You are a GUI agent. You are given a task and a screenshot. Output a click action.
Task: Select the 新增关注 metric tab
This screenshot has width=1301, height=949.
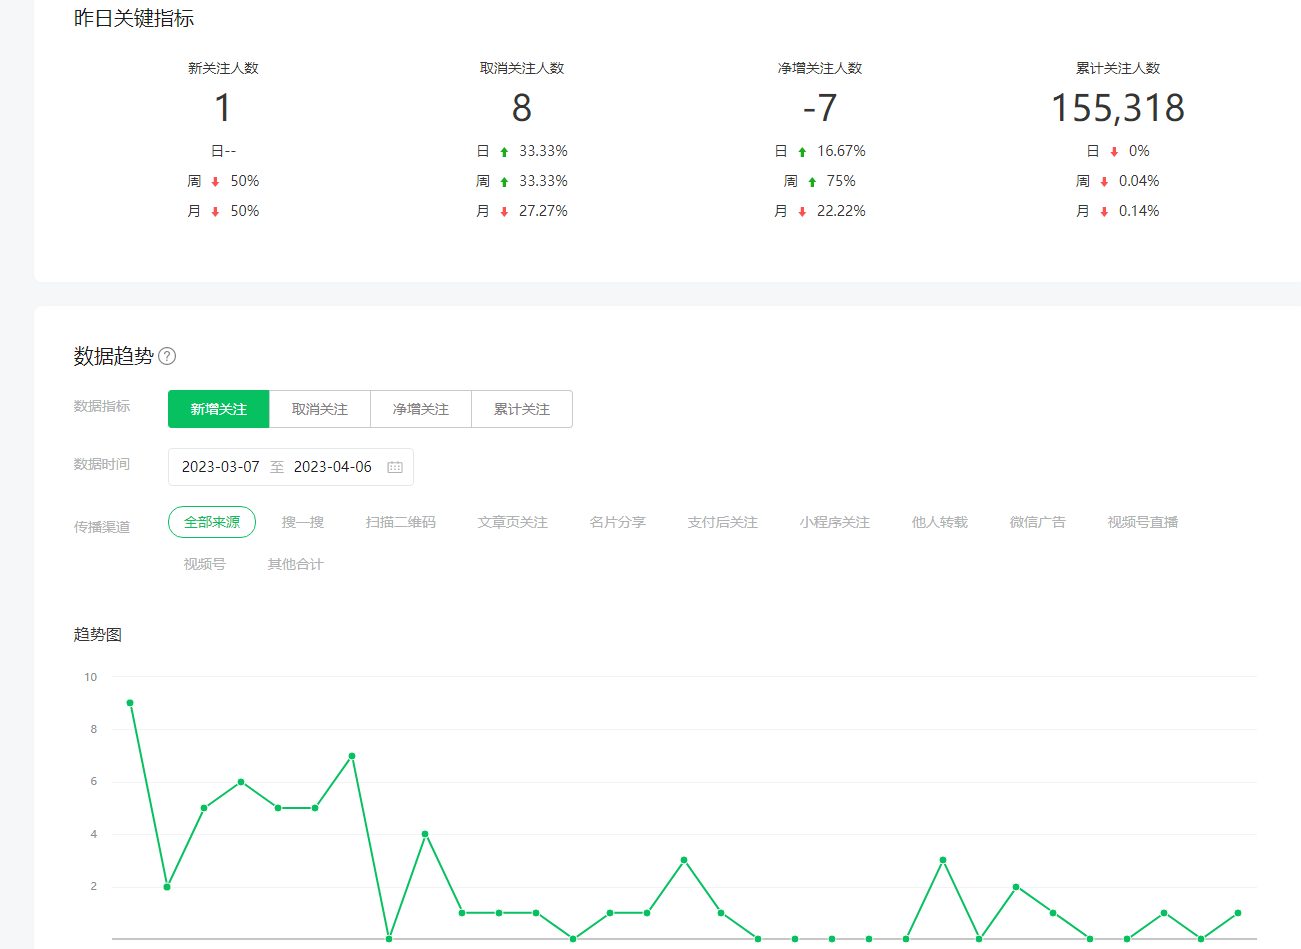pyautogui.click(x=218, y=409)
